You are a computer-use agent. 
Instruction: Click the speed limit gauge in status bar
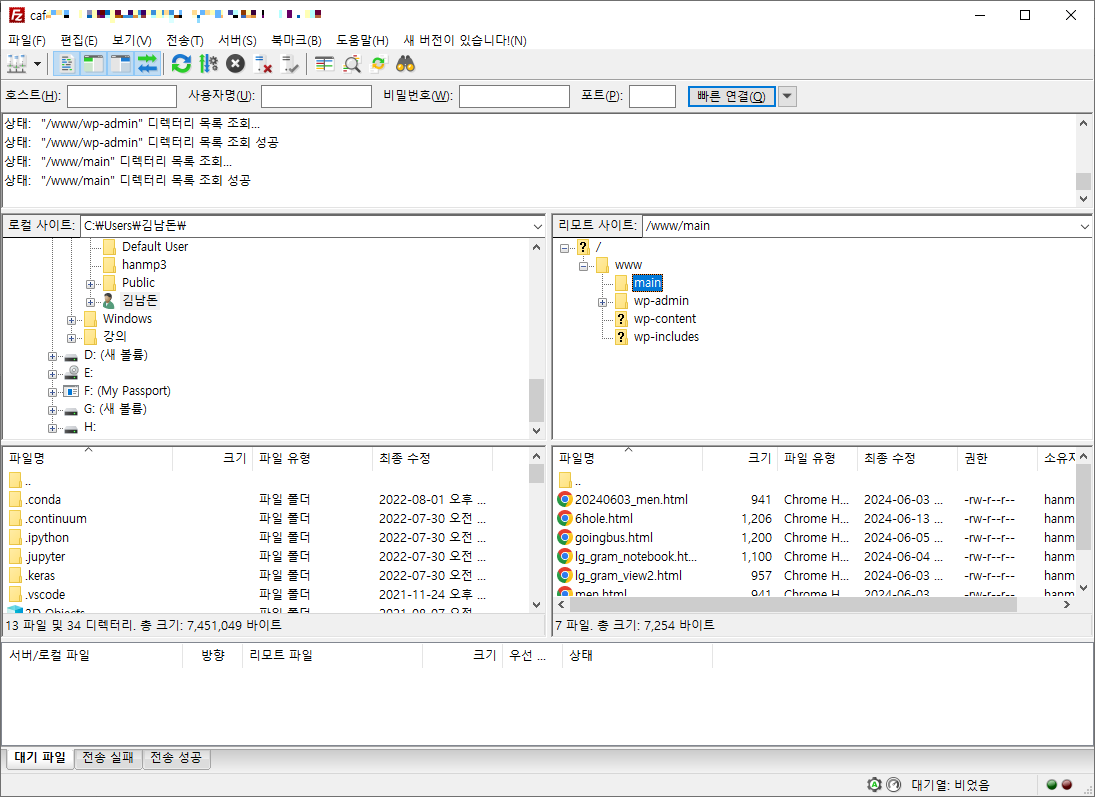tap(893, 784)
